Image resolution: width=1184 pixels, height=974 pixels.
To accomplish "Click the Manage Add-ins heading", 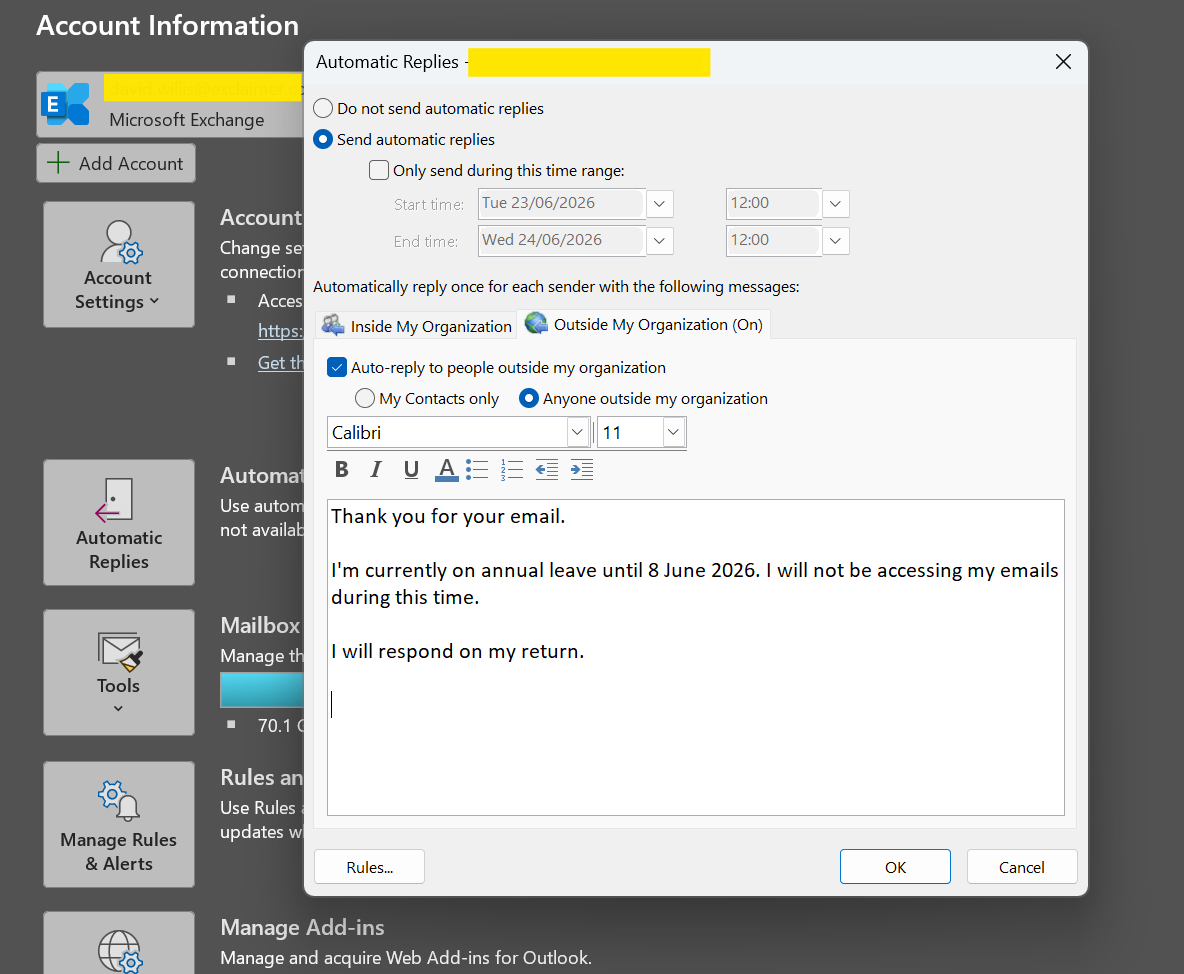I will point(302,927).
